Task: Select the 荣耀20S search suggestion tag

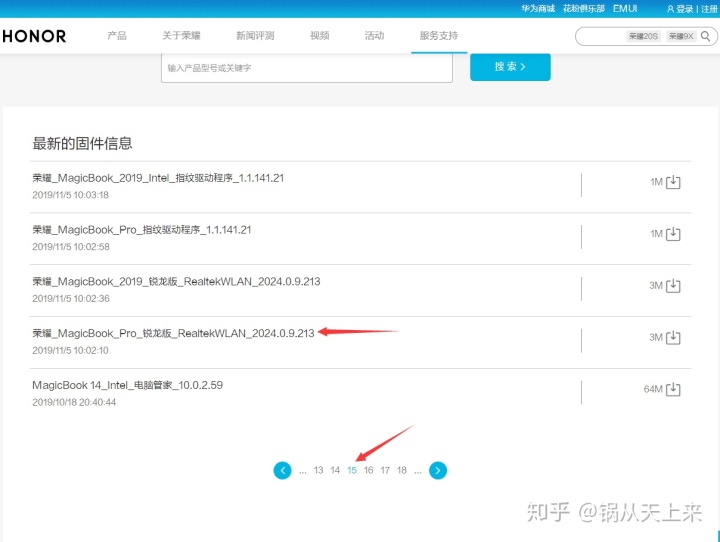Action: click(643, 36)
